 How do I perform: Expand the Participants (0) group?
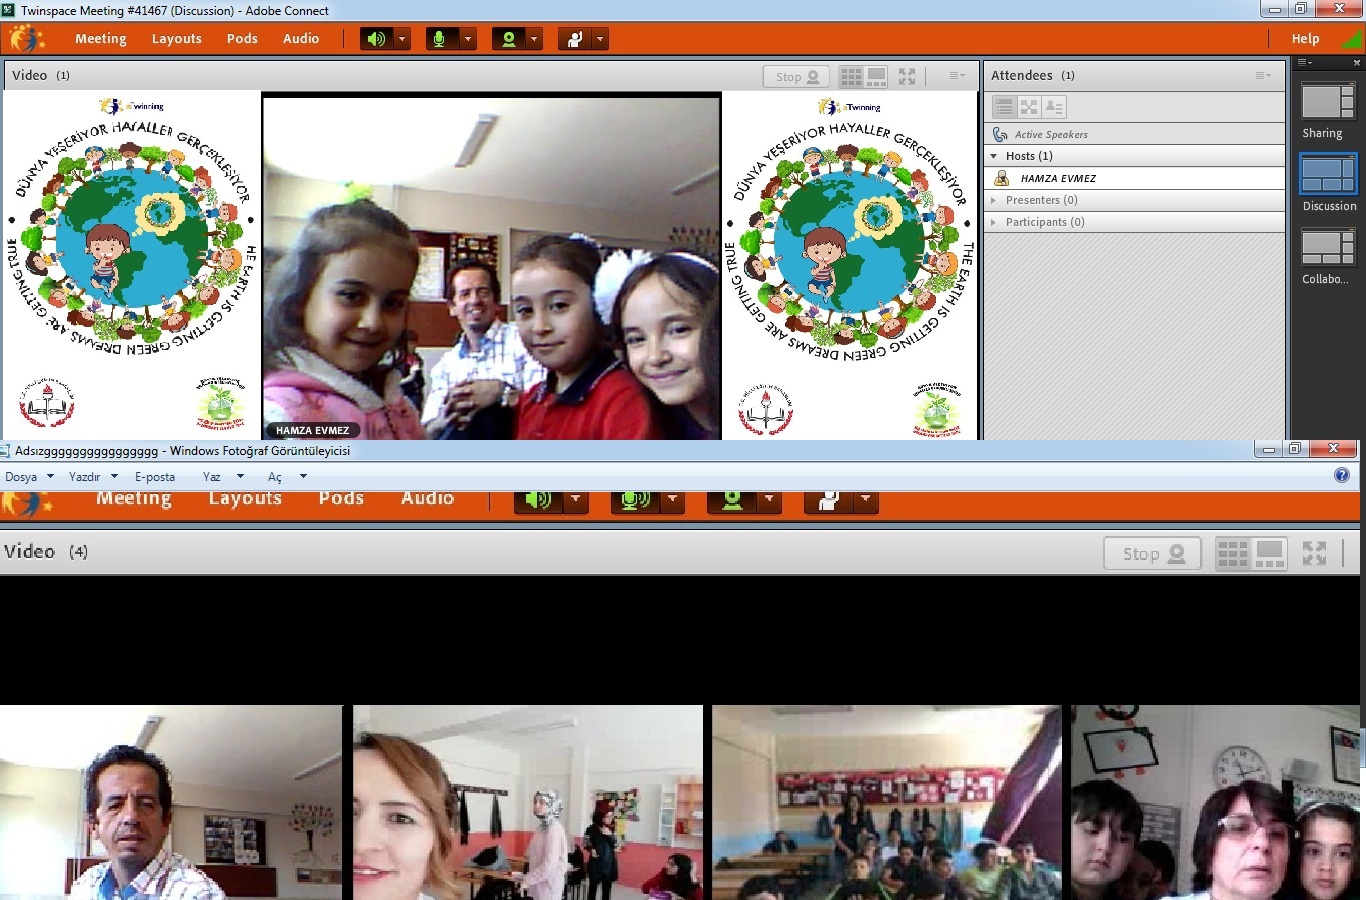993,222
